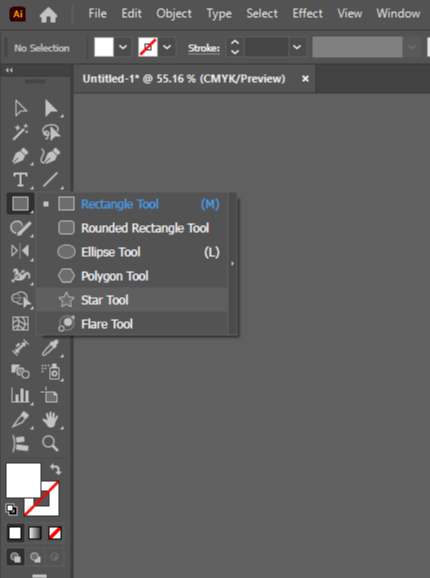Go to the Home screen icon

(x=48, y=15)
